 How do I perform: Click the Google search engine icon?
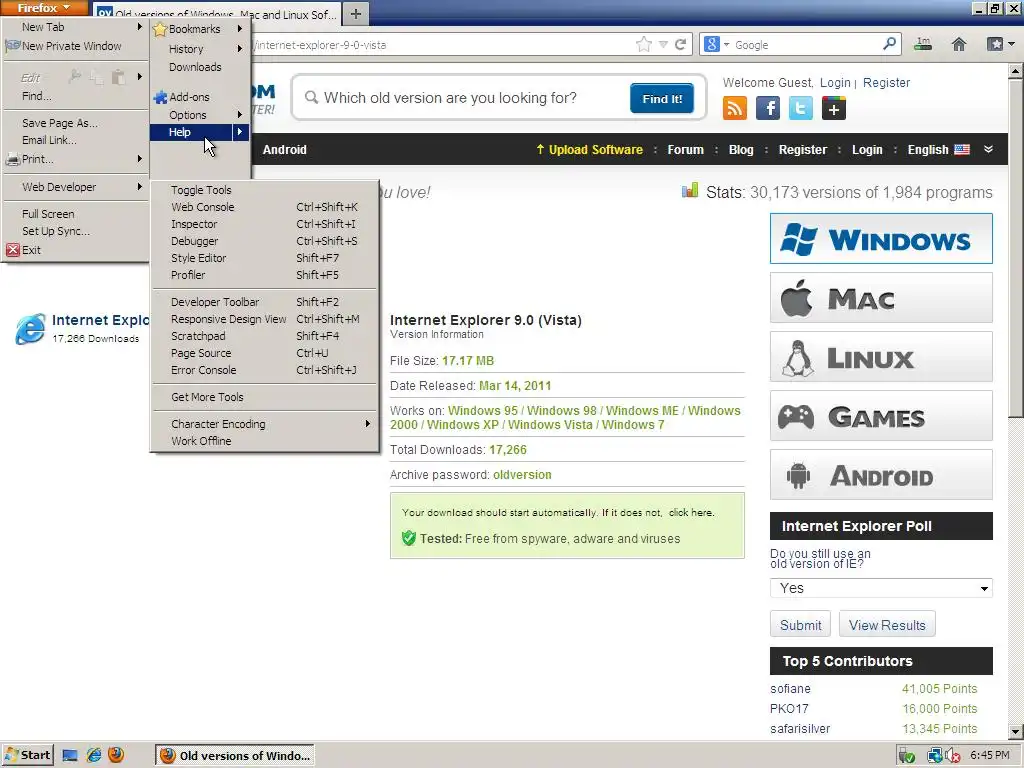712,44
